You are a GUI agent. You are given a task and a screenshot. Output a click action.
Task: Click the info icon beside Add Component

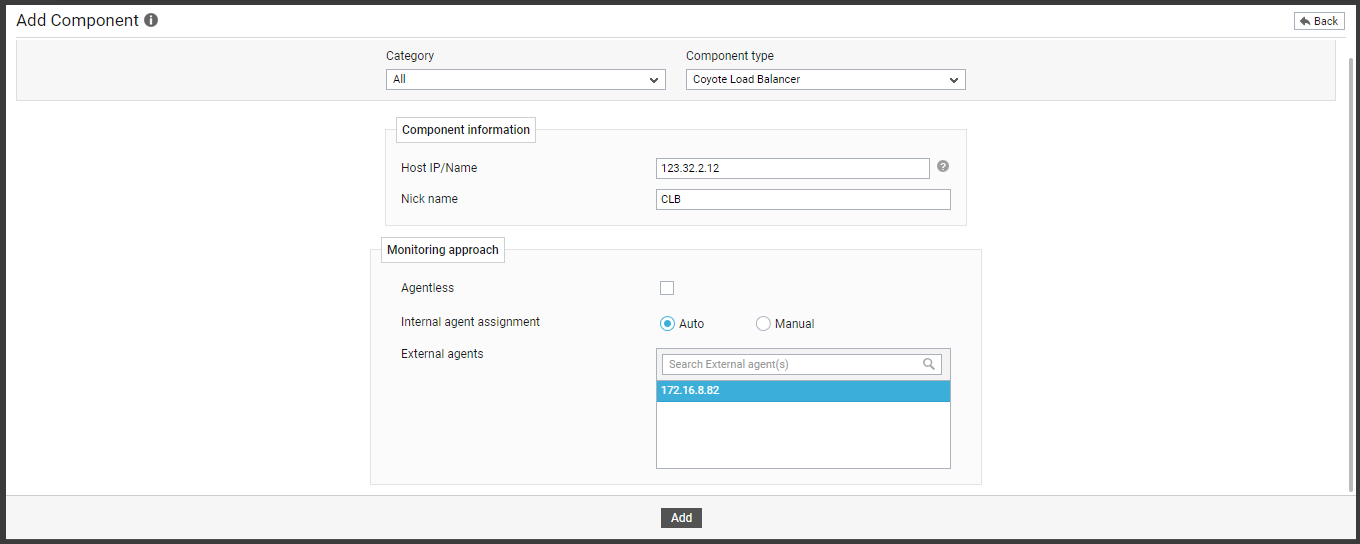151,20
